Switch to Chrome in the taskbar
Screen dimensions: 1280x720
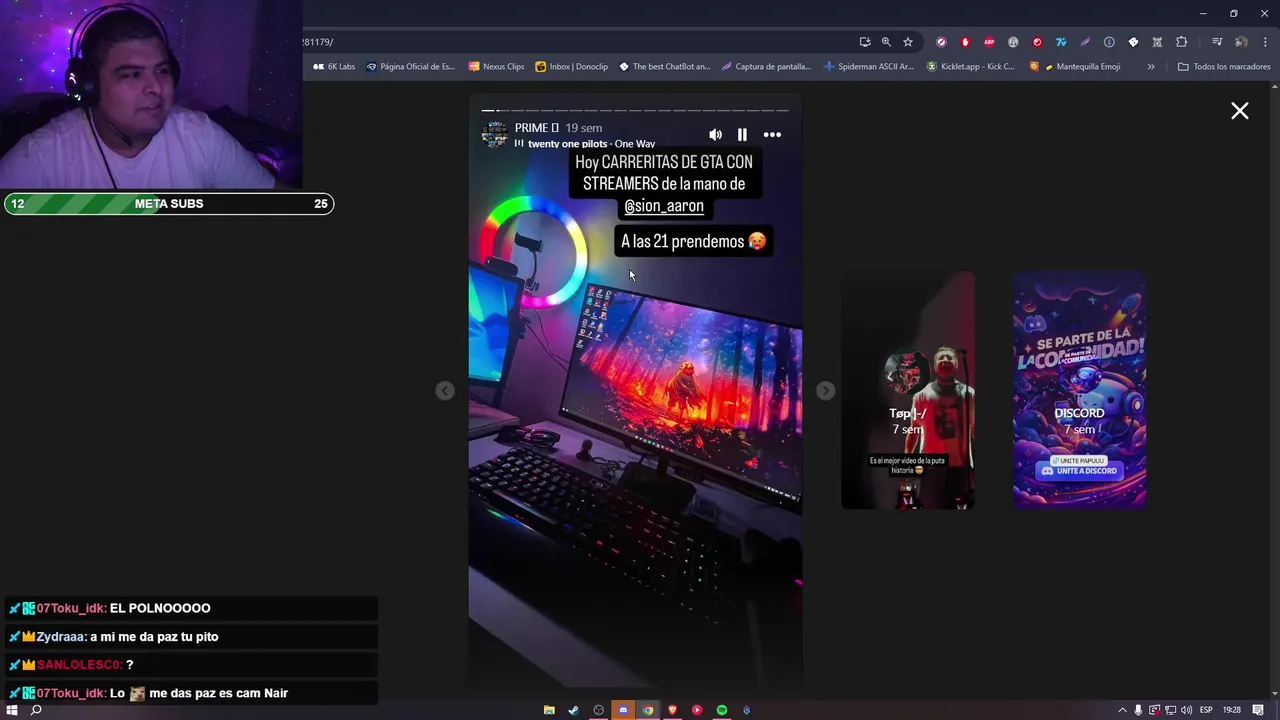(648, 710)
